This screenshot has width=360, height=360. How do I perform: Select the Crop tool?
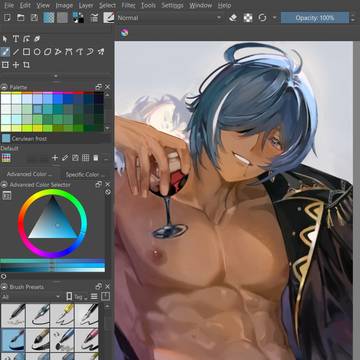26,65
